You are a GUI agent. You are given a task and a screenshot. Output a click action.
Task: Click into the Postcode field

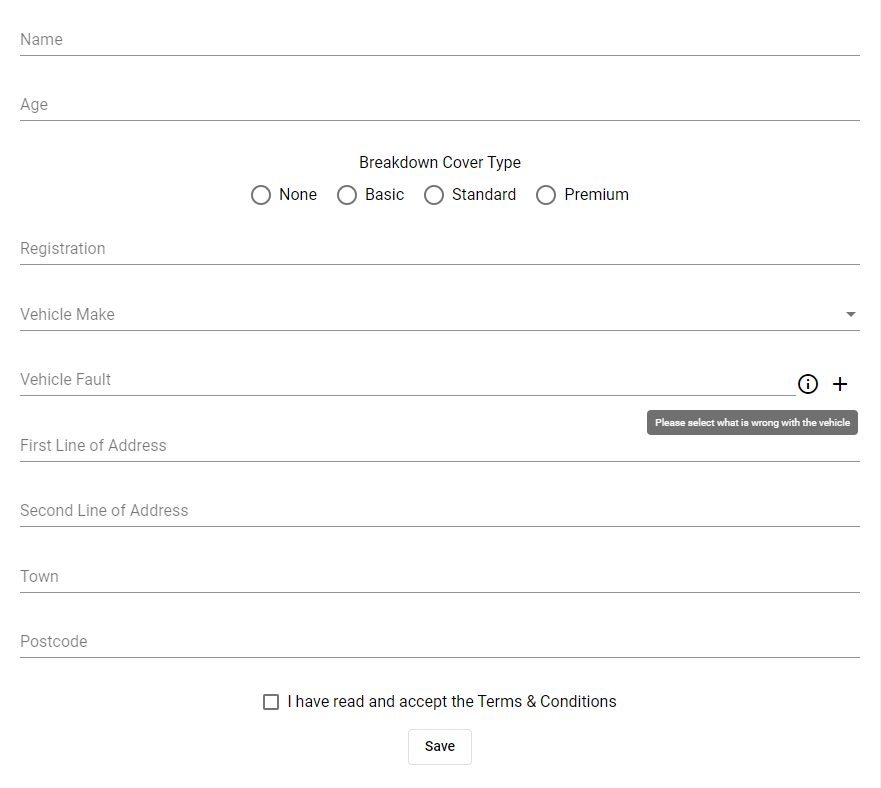(440, 642)
